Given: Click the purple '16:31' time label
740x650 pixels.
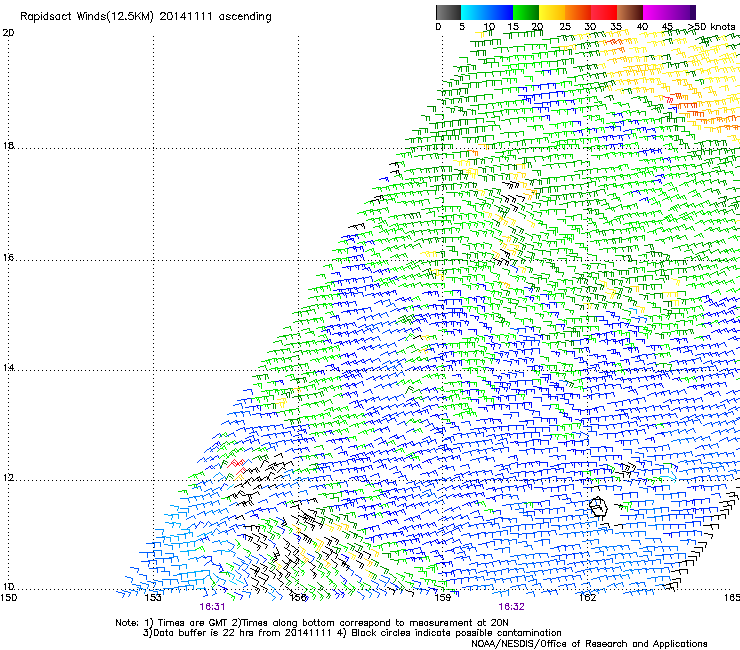Looking at the screenshot, I should (212, 607).
